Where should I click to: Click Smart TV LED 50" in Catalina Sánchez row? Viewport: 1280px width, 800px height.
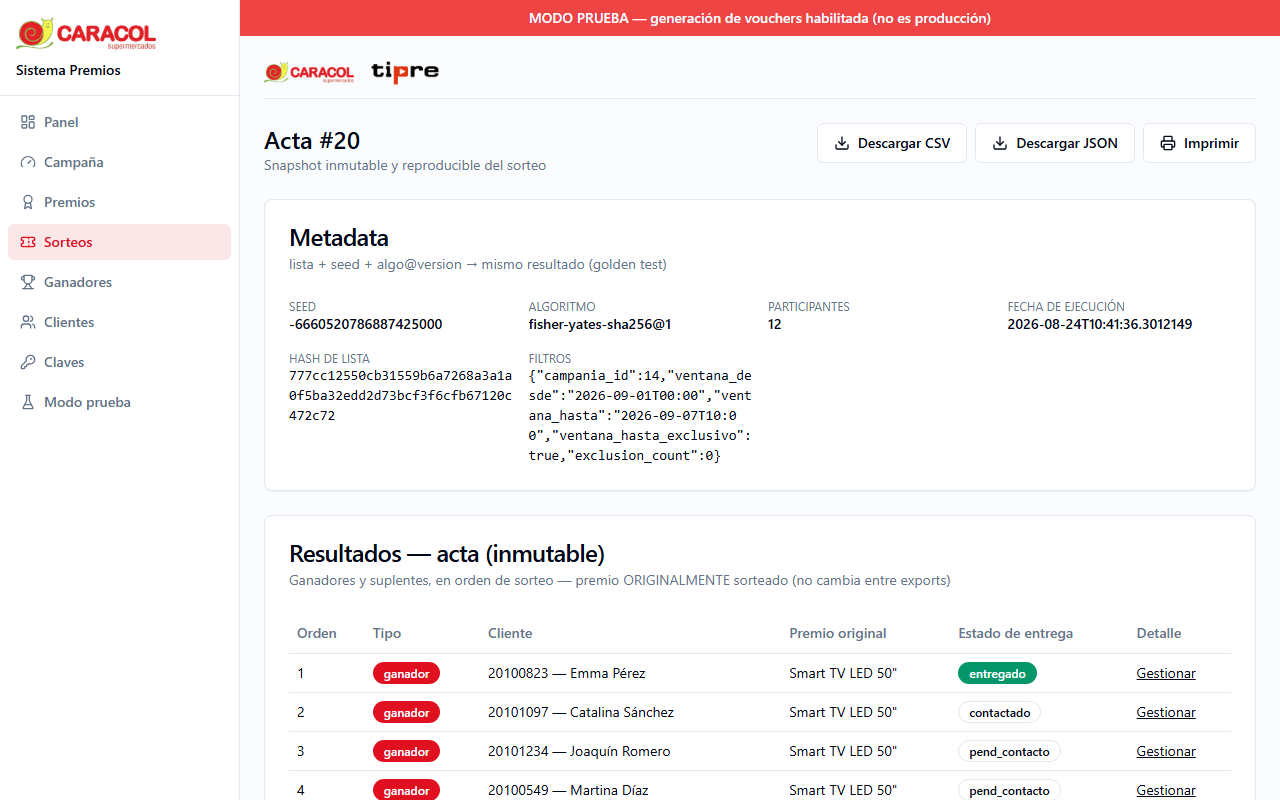[x=843, y=712]
